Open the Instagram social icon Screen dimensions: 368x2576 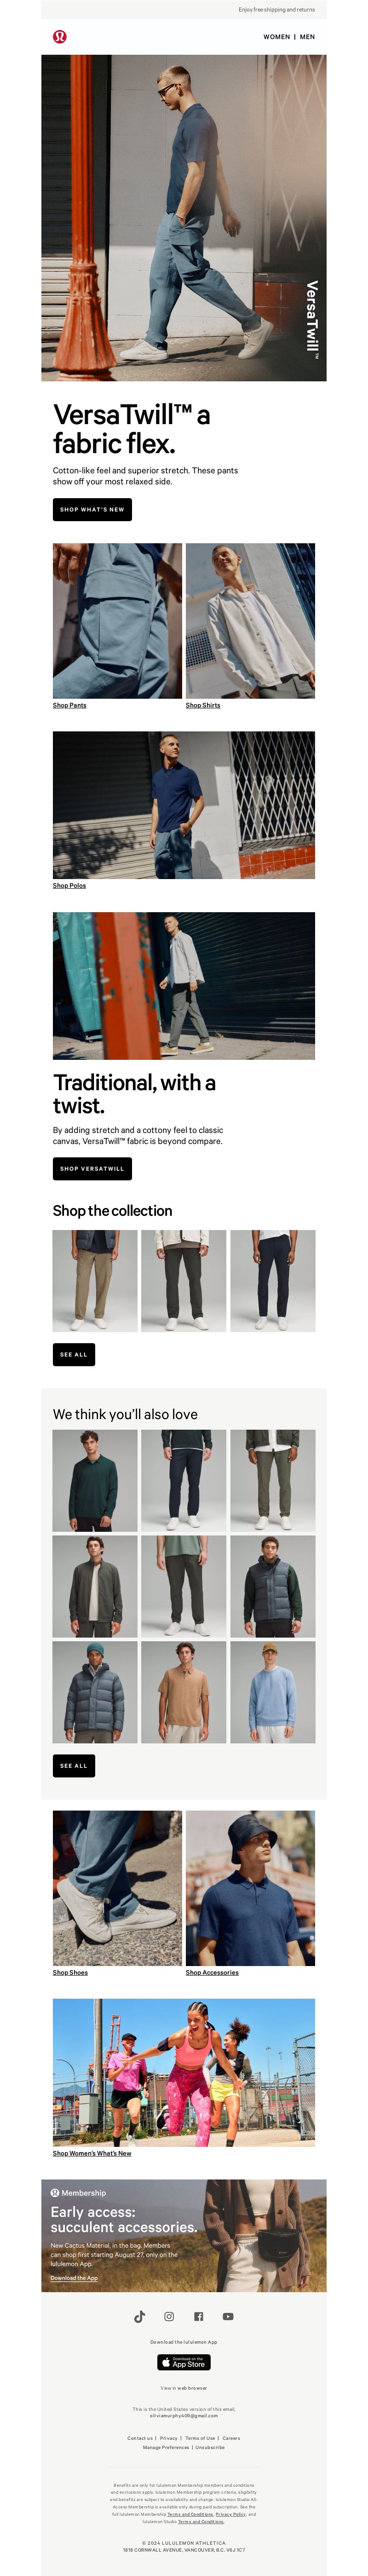tap(169, 2316)
